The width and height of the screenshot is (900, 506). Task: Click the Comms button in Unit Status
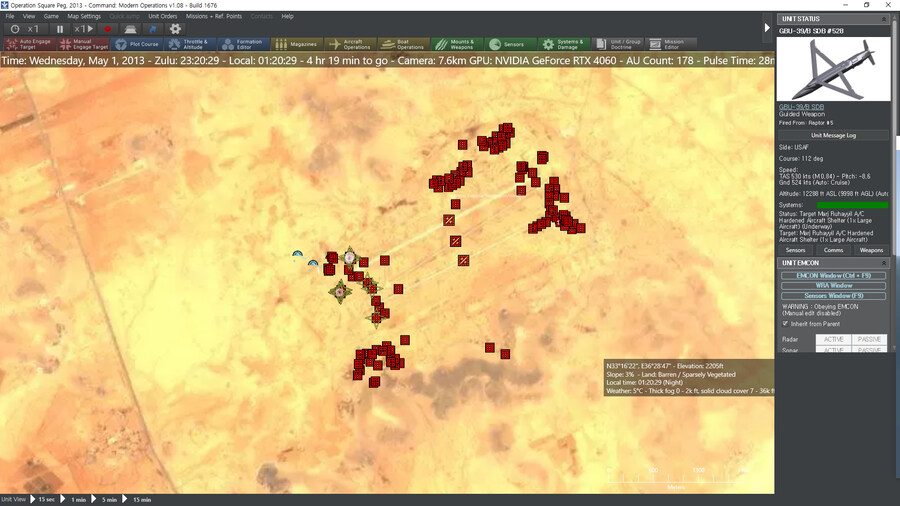(833, 250)
